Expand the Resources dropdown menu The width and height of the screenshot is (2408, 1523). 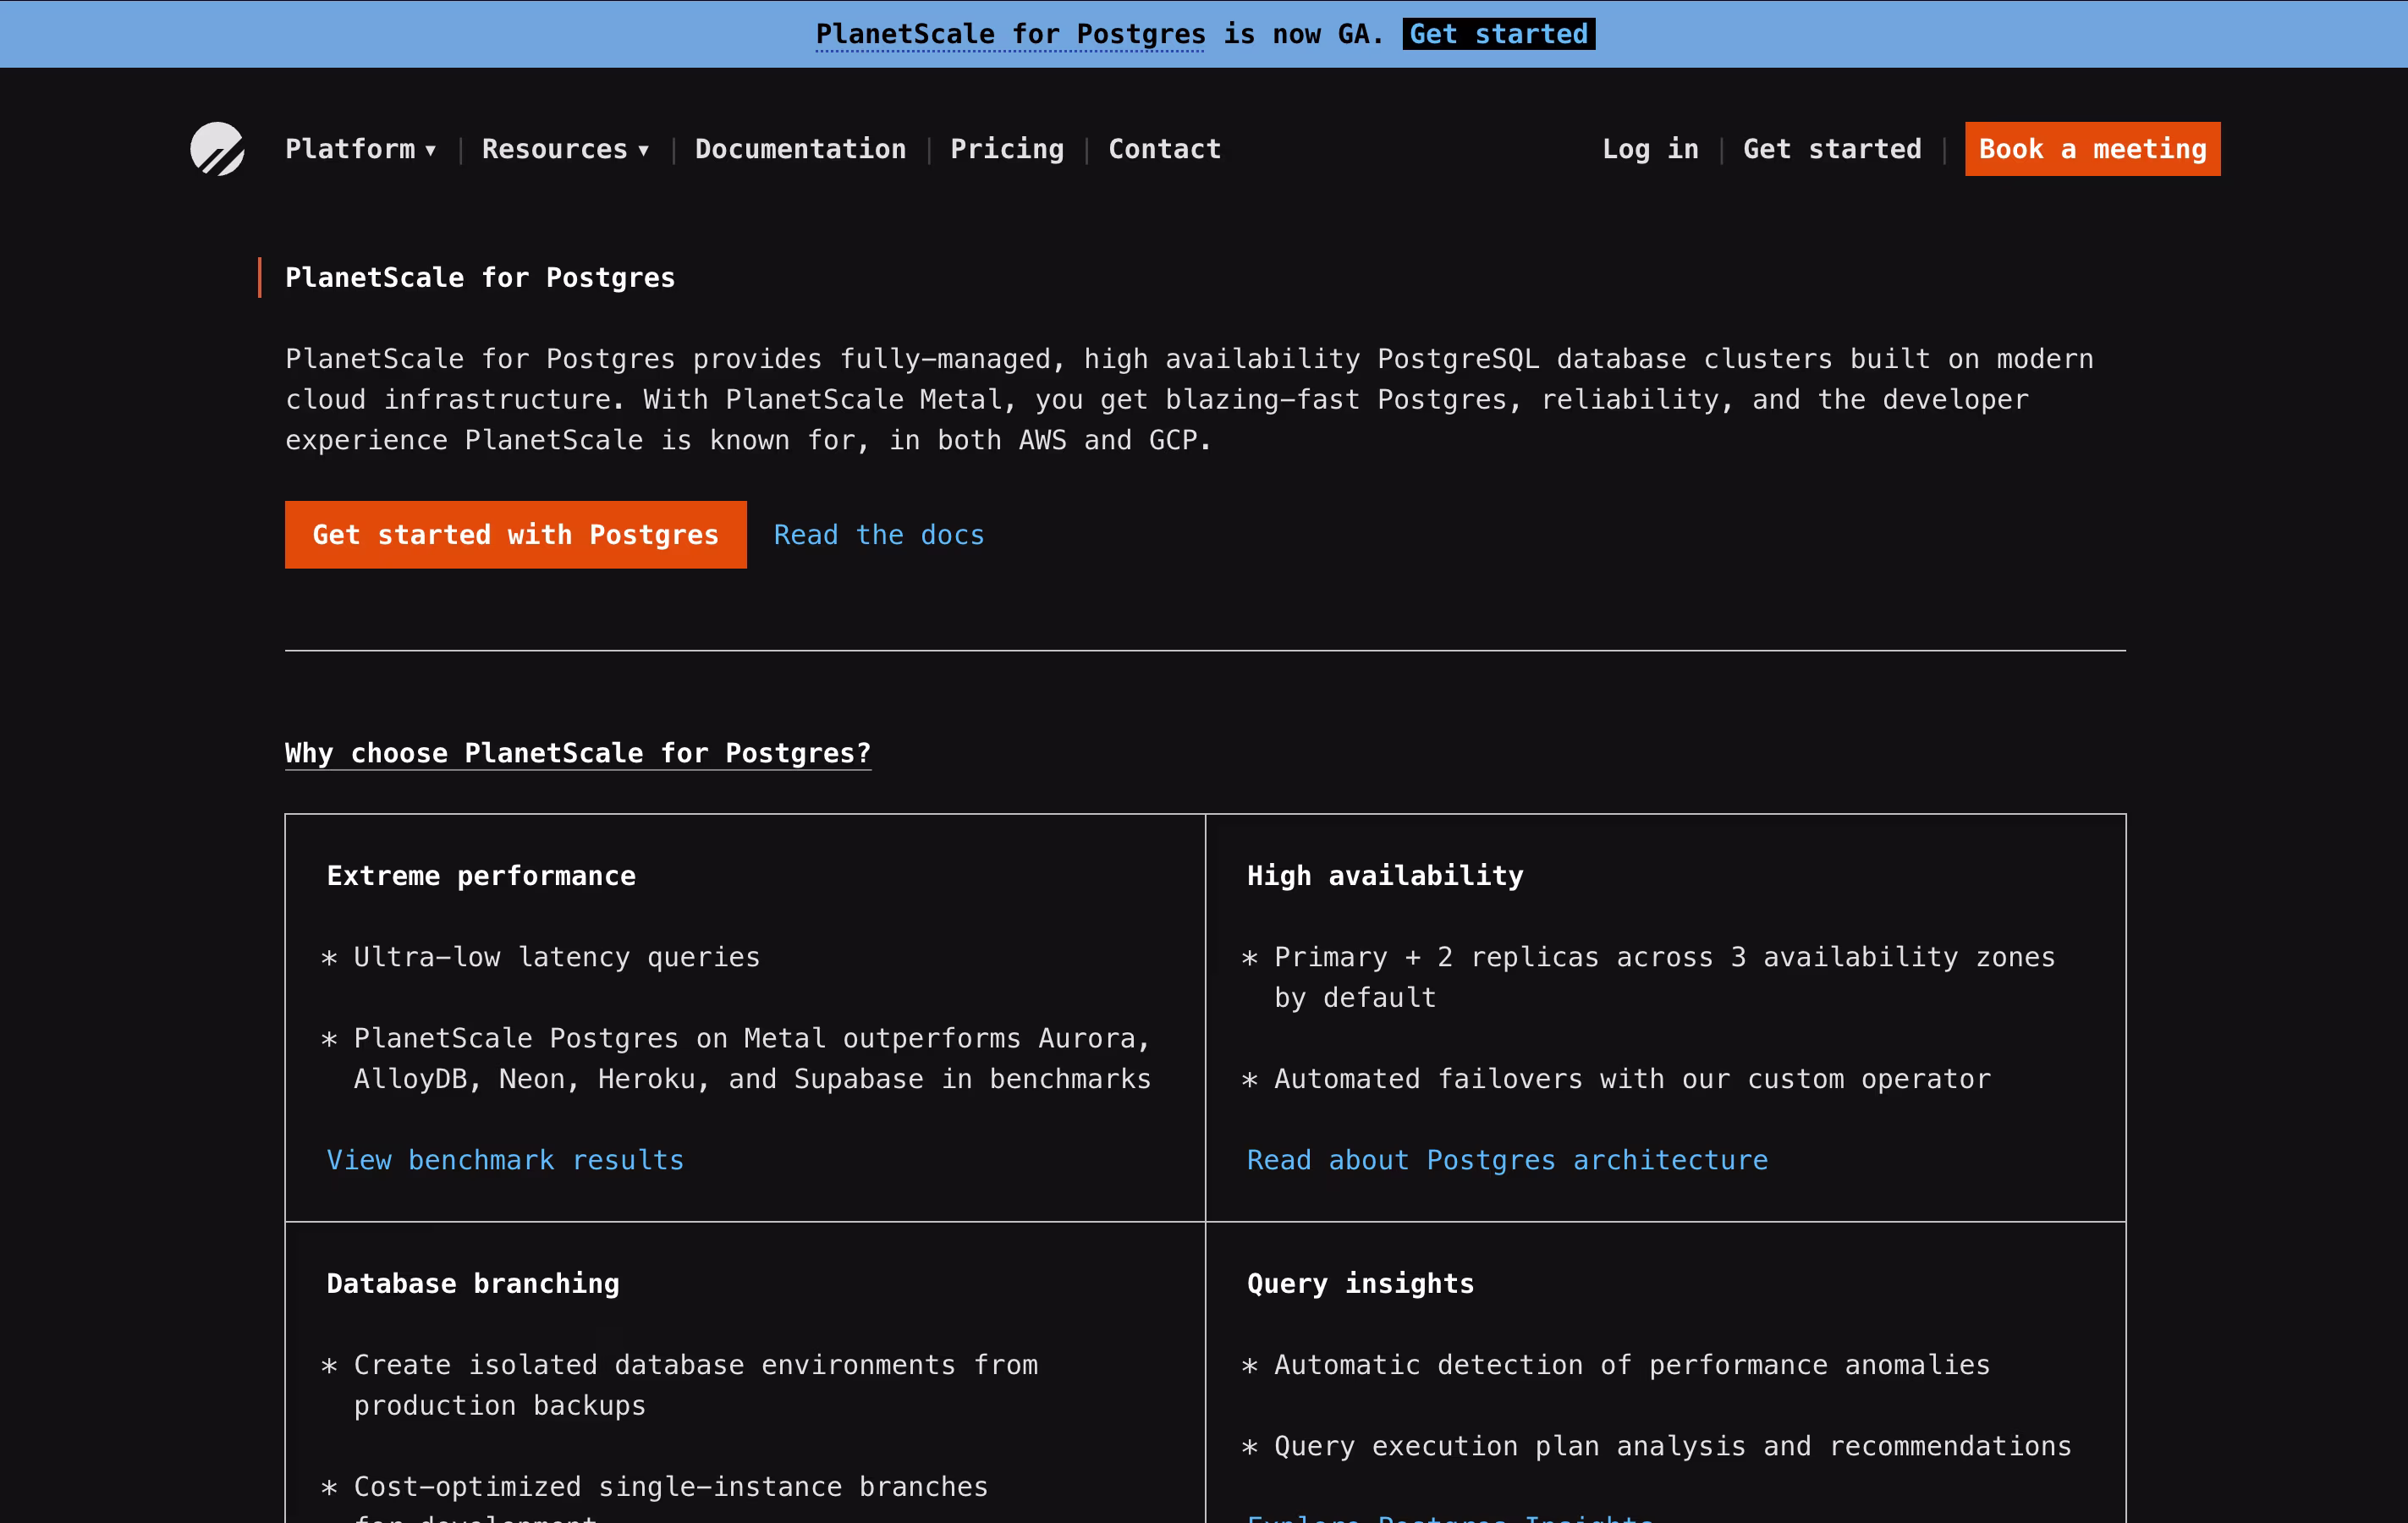tap(565, 149)
